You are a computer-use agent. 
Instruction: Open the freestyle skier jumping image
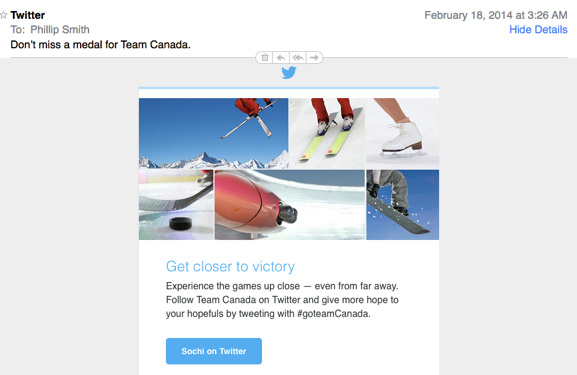[213, 133]
